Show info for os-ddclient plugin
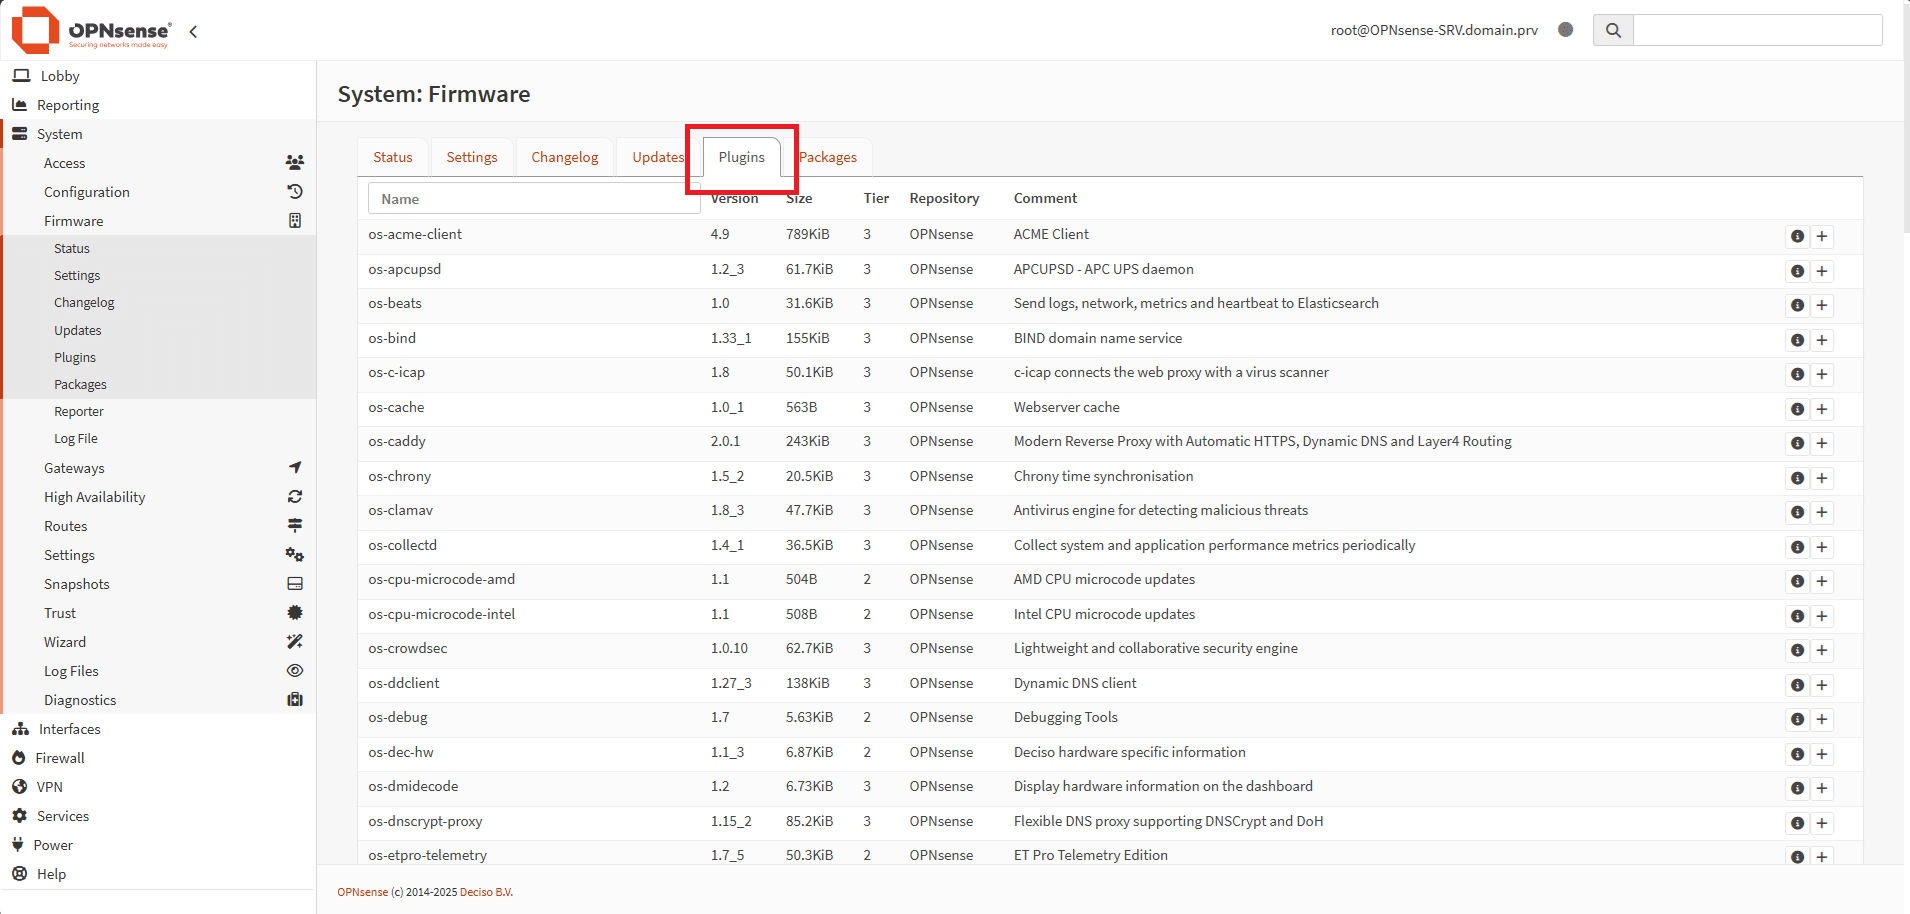This screenshot has width=1910, height=914. 1797,685
